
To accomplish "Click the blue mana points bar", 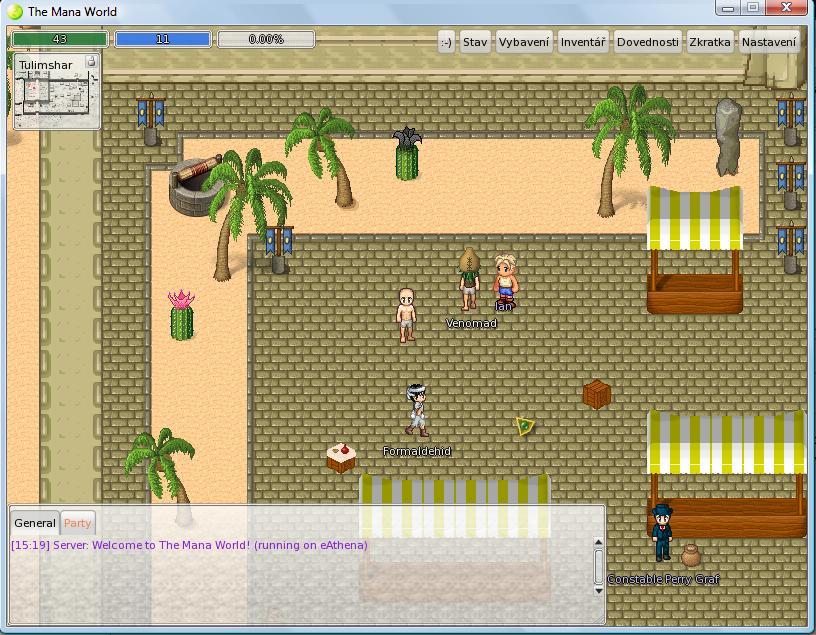I will click(x=163, y=40).
